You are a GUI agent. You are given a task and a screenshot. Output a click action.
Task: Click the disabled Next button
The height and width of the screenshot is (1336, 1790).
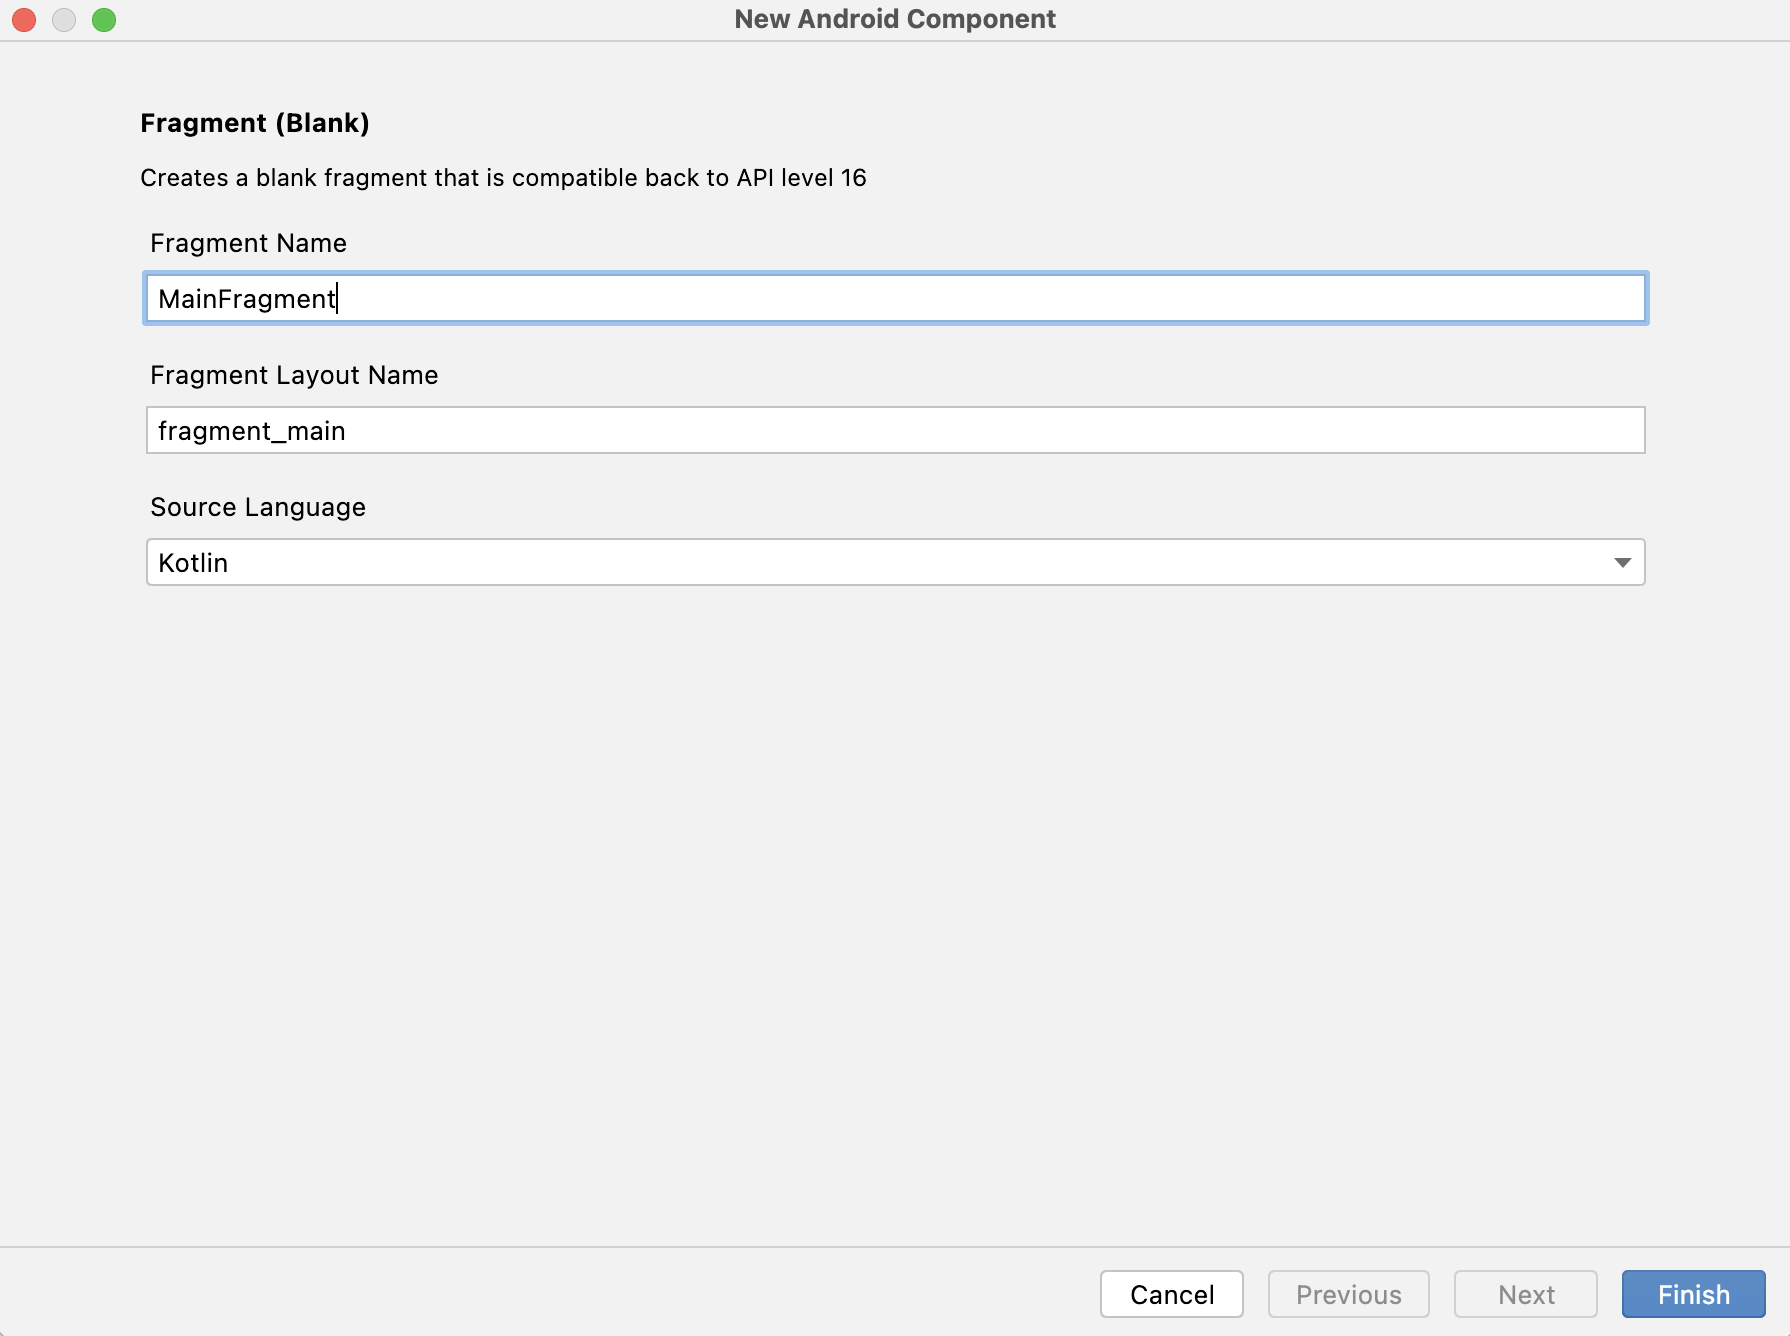[1525, 1294]
